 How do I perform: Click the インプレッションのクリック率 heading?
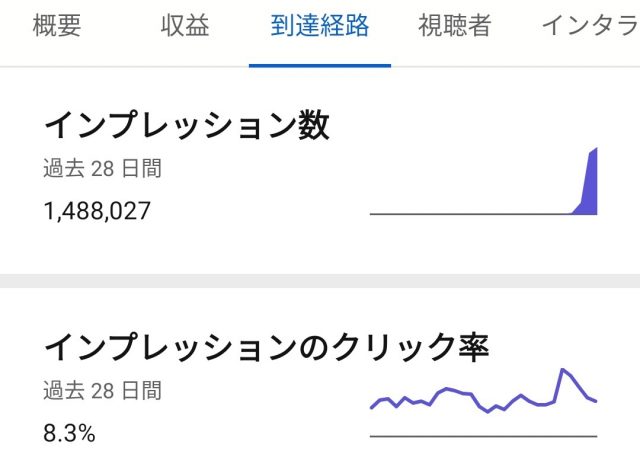point(266,347)
